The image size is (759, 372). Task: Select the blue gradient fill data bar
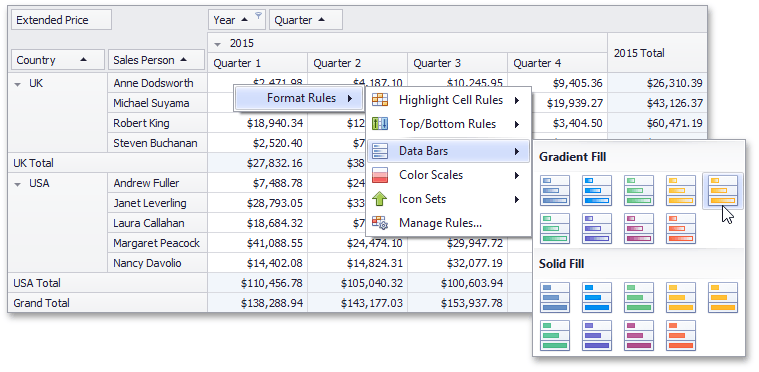(555, 191)
